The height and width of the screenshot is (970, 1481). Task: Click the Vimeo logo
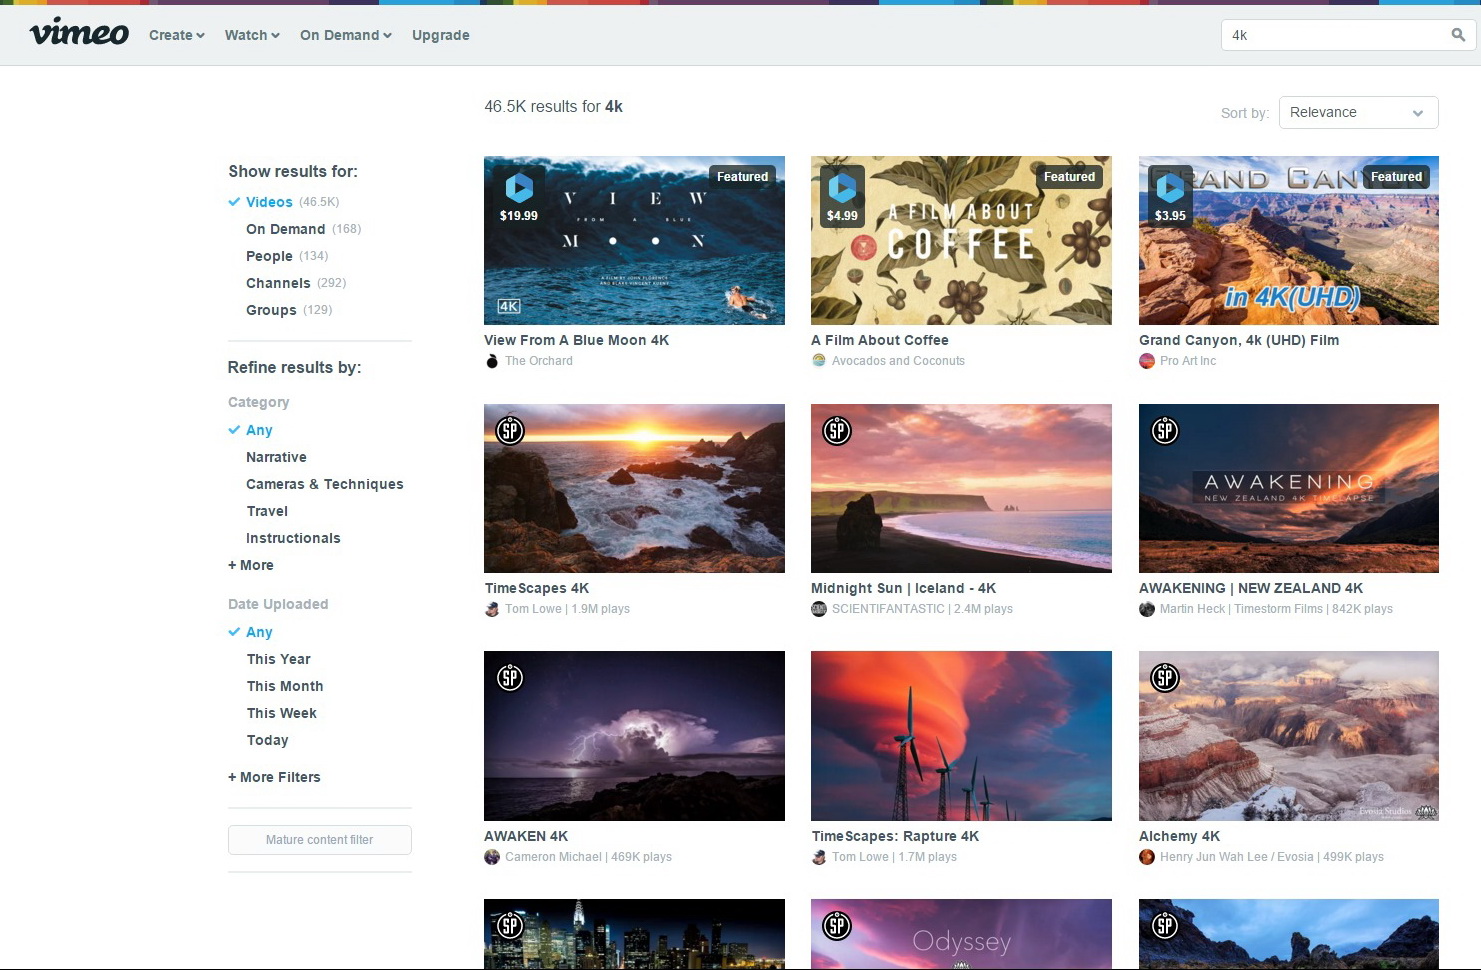point(79,34)
